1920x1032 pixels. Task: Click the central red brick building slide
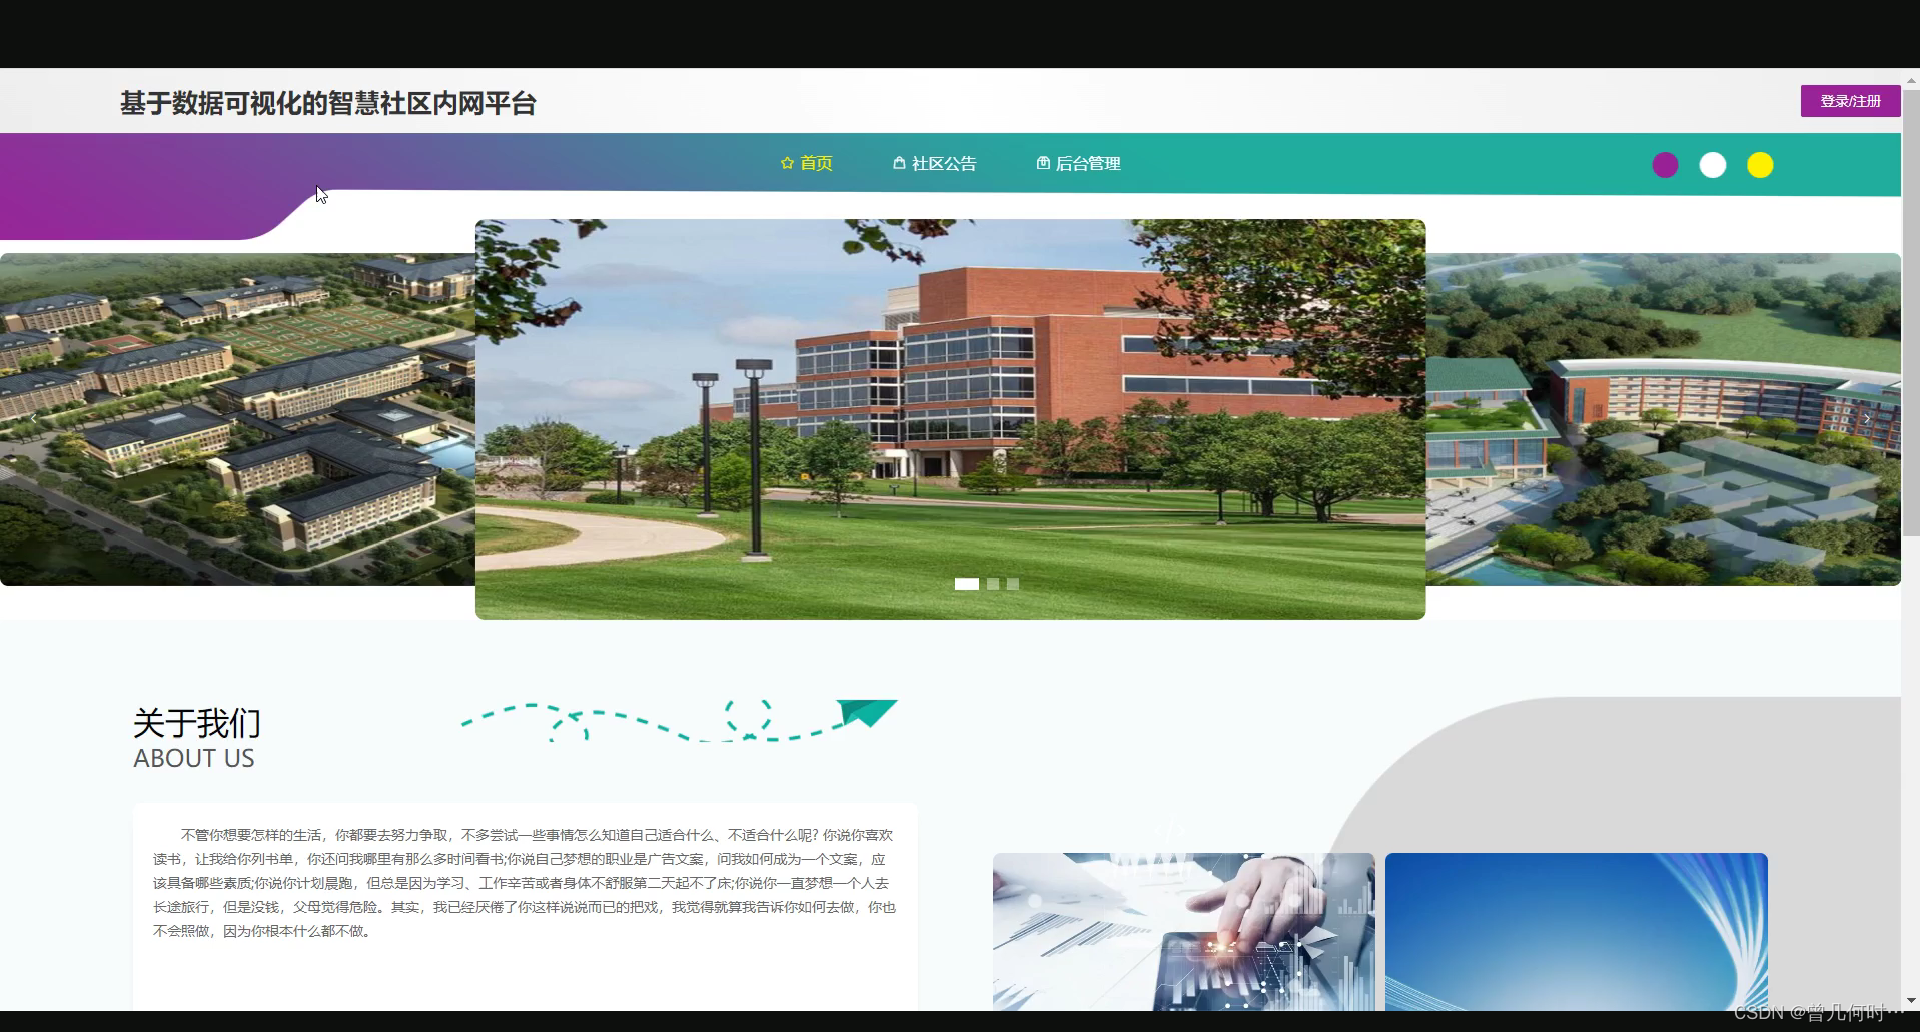click(x=950, y=419)
